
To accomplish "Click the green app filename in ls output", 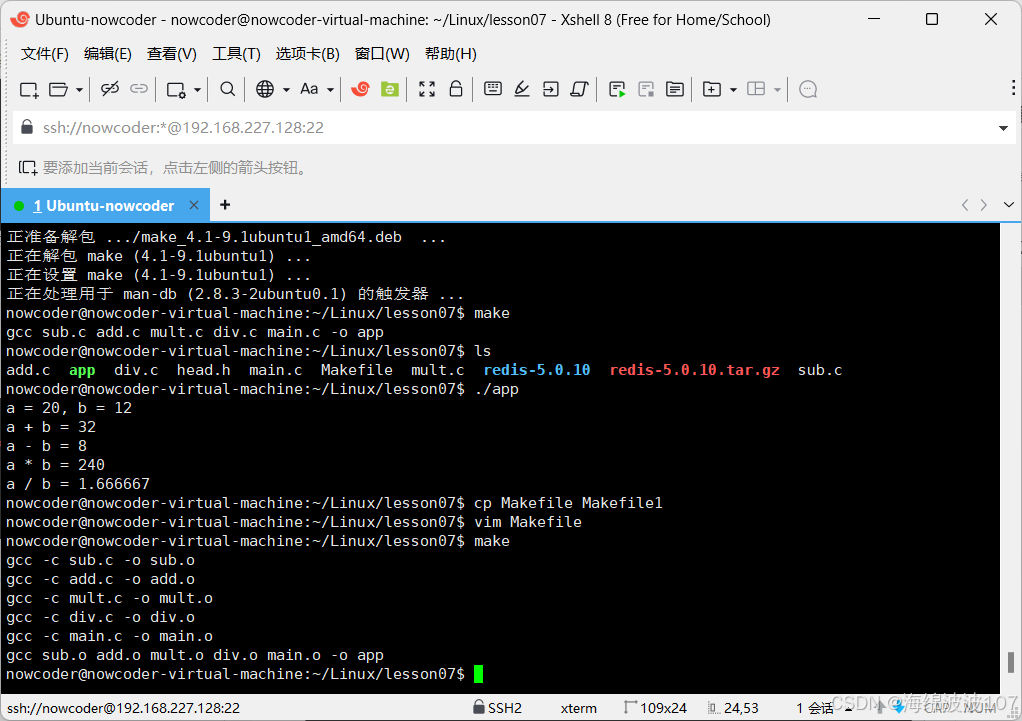I will pos(82,370).
